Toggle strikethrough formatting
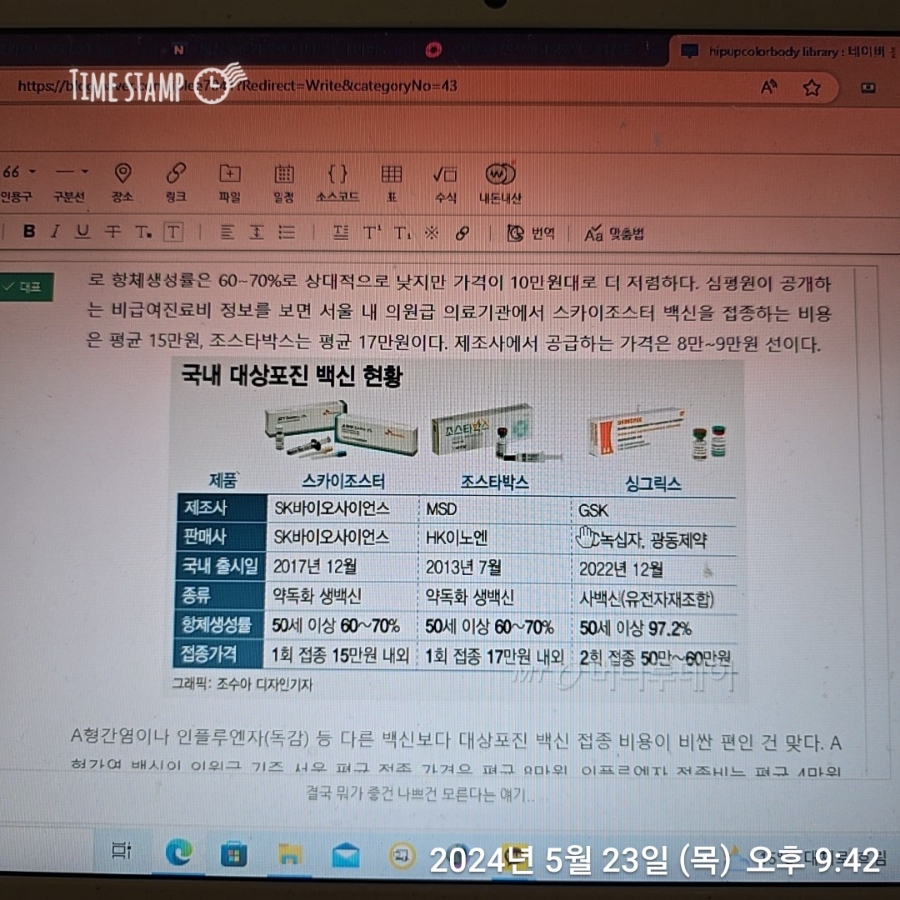The image size is (900, 900). coord(112,231)
